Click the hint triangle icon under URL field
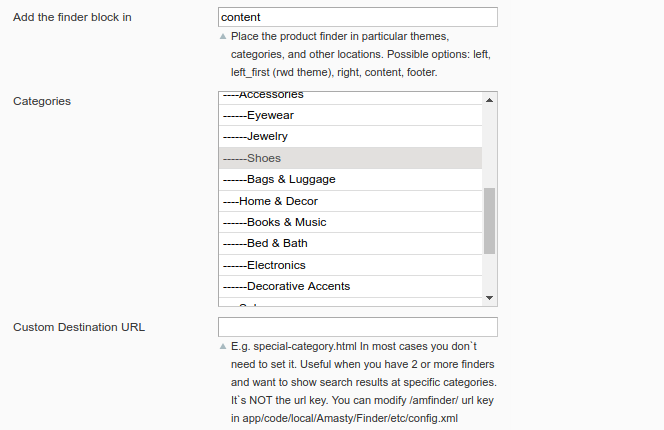The width and height of the screenshot is (664, 430). click(222, 346)
